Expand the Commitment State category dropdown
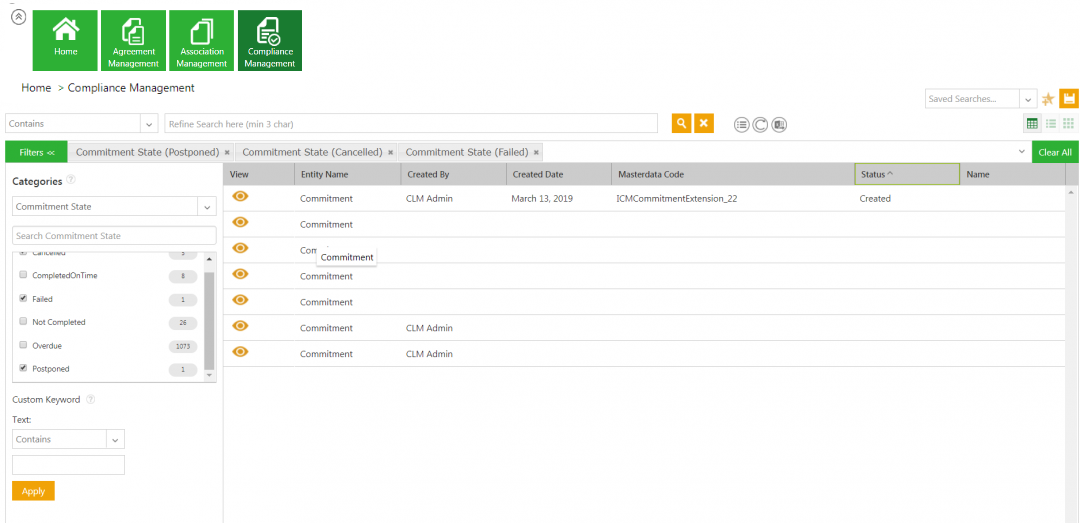 (207, 207)
